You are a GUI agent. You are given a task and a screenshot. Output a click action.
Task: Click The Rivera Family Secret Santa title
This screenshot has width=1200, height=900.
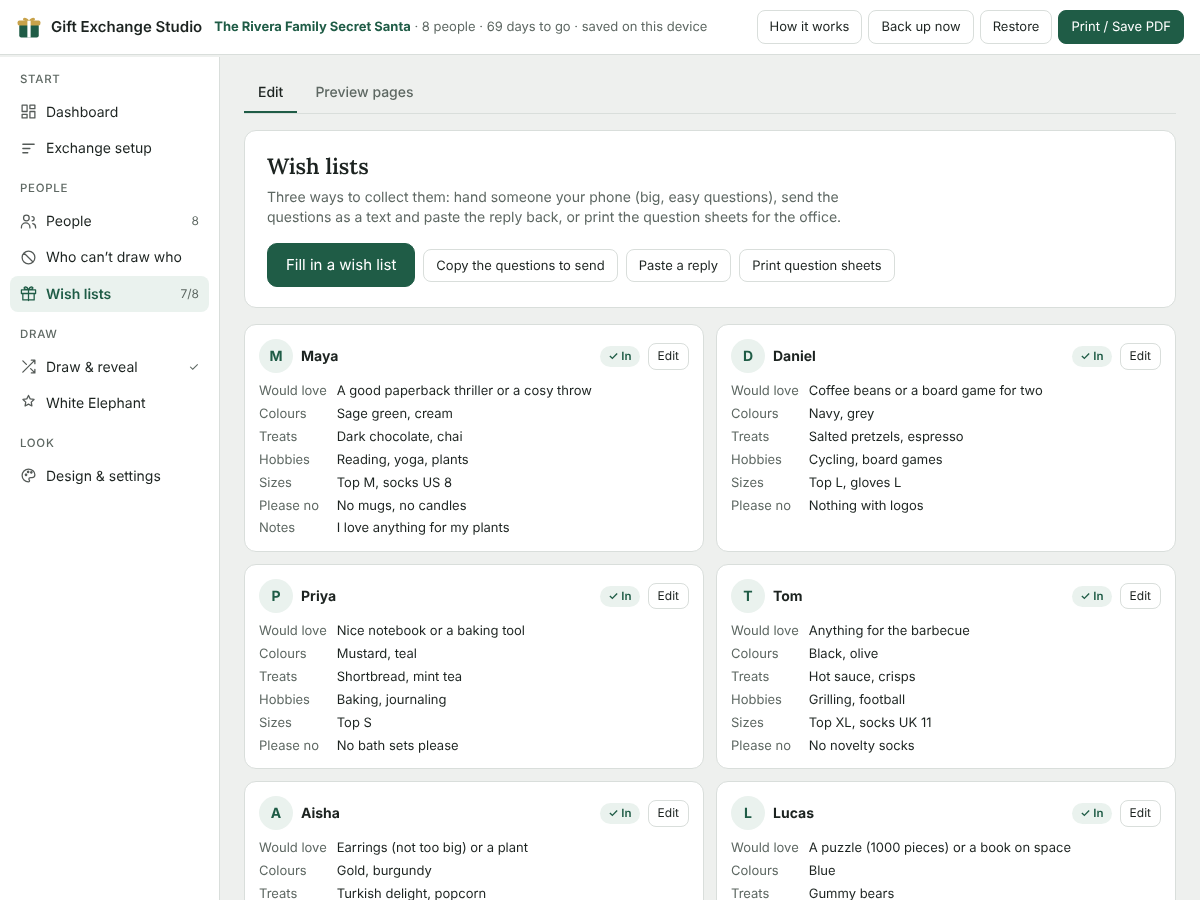311,27
